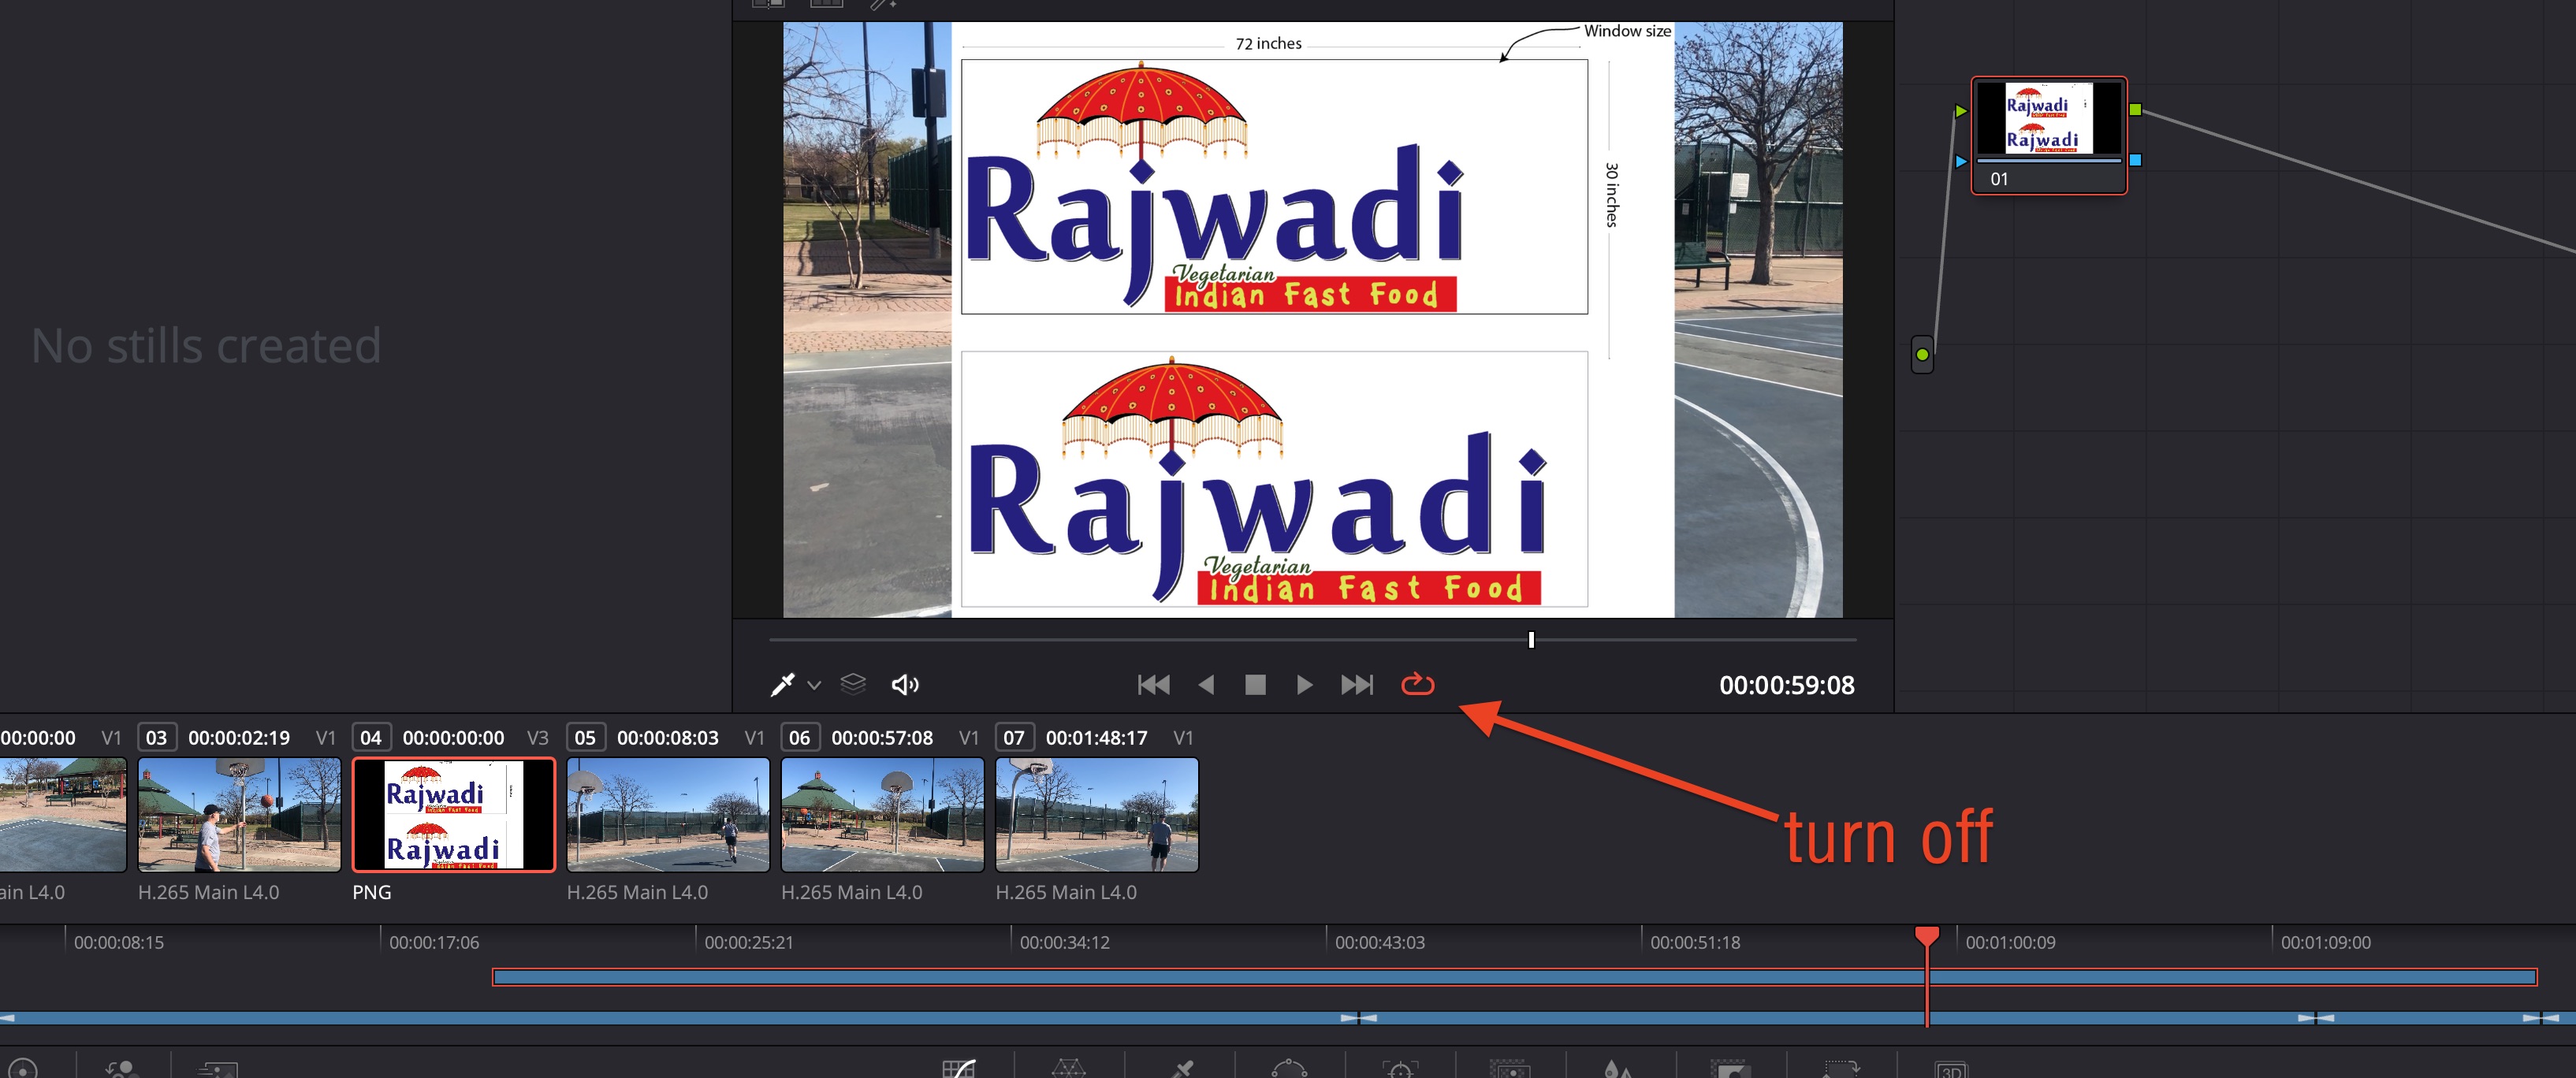Click the viewer scrubber bar handle

[1531, 640]
